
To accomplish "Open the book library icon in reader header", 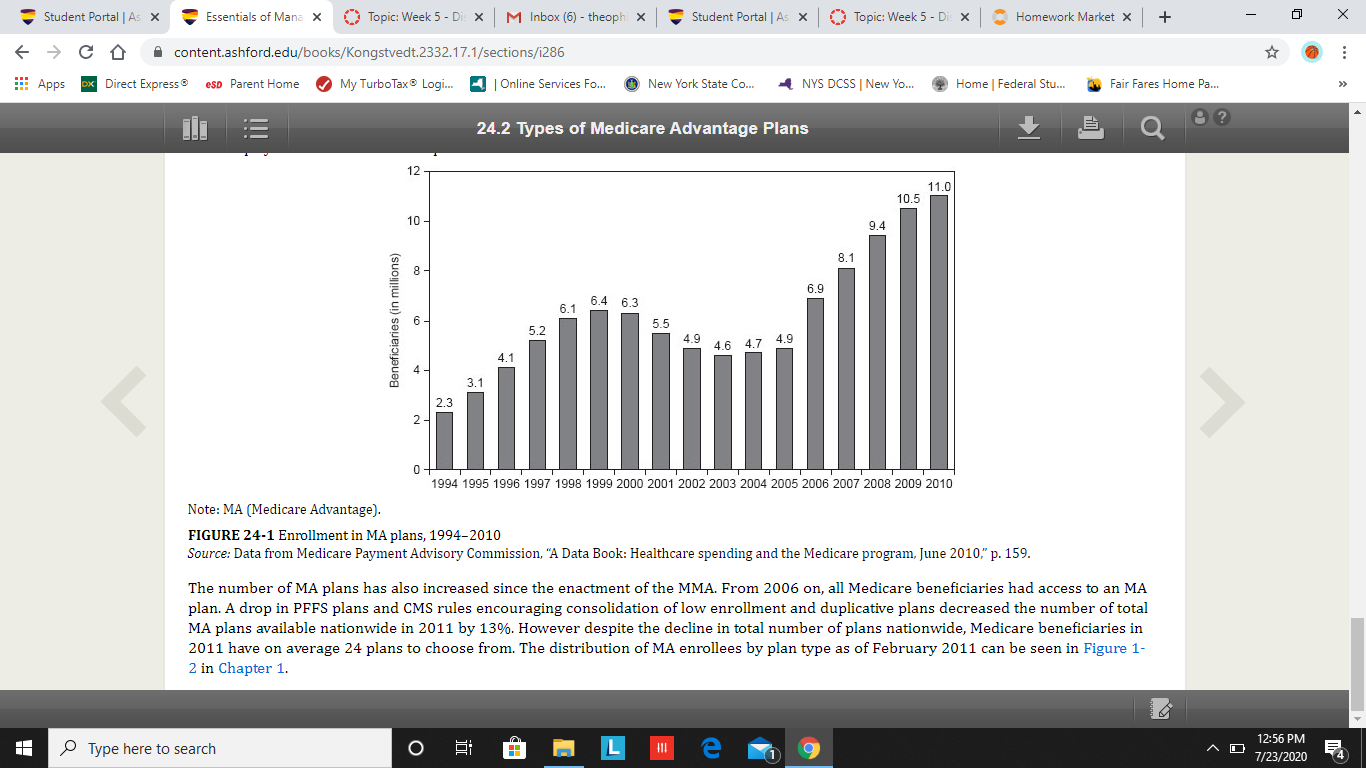I will pos(195,128).
